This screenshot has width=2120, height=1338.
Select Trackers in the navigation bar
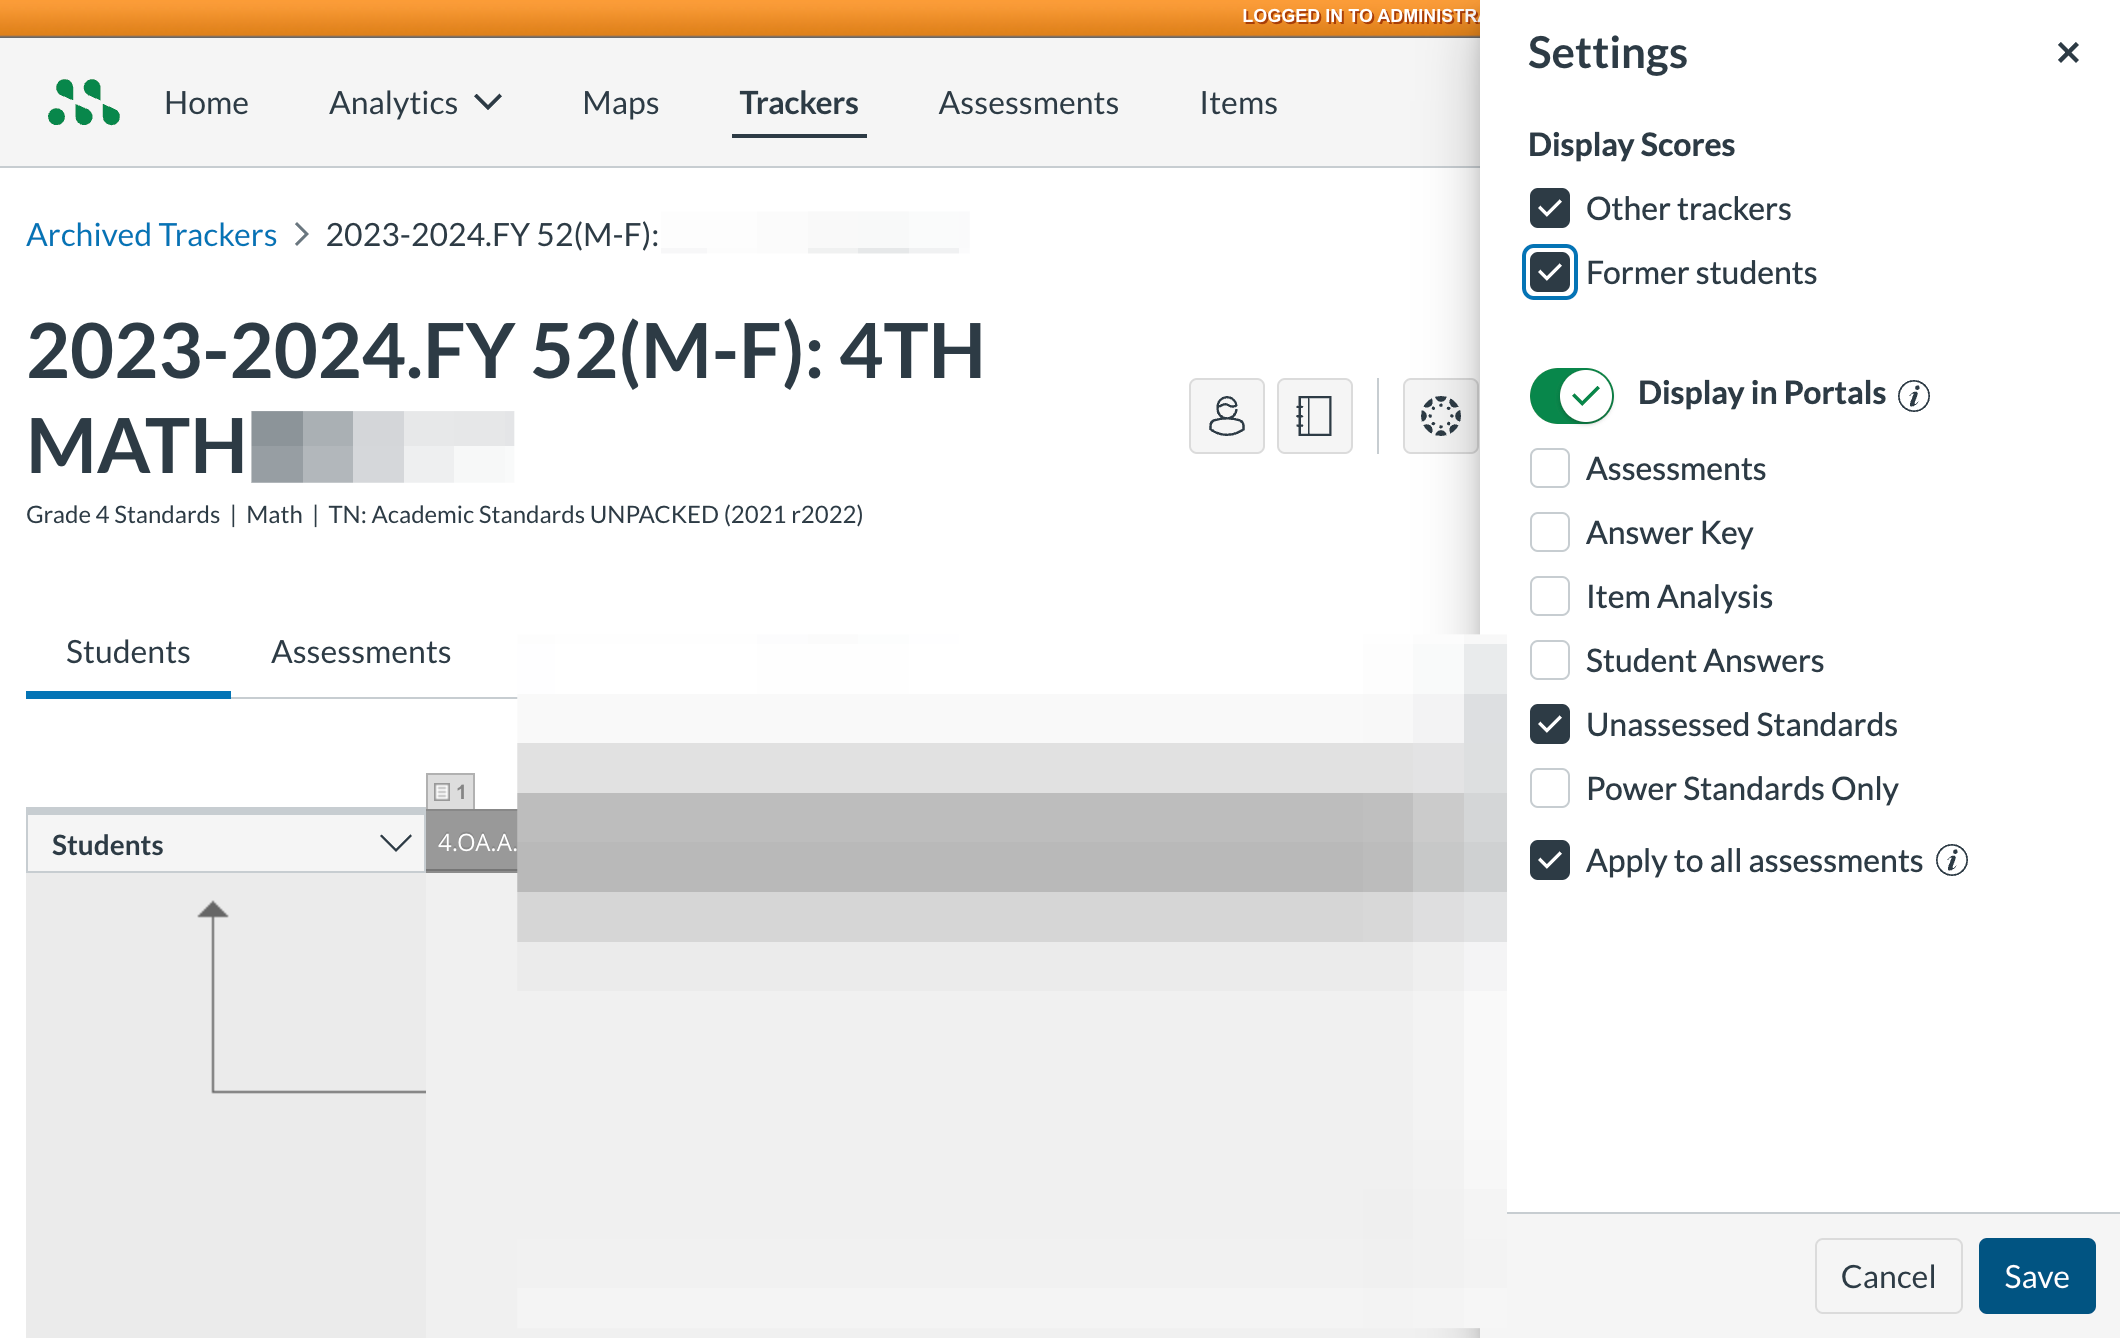798,102
